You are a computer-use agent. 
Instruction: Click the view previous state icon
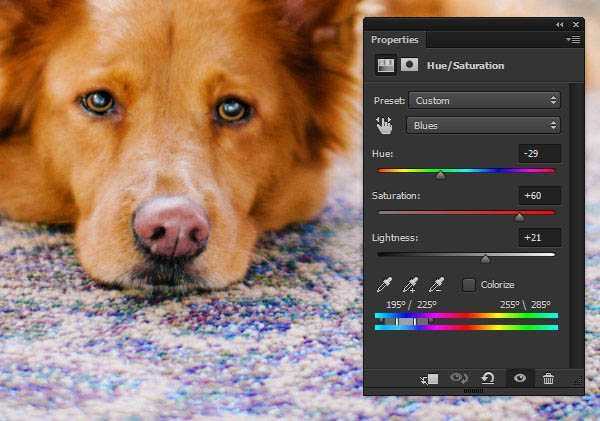point(459,378)
